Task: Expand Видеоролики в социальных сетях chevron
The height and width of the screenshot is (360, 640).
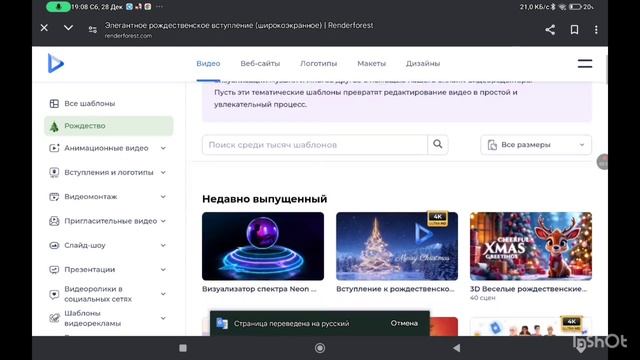Action: pos(163,294)
